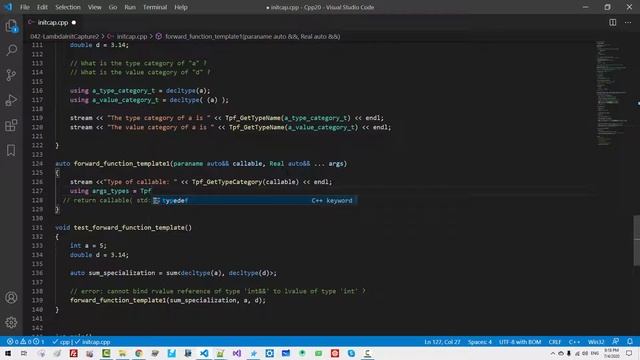This screenshot has width=640, height=360.
Task: Open FileZilla red icon on taskbar
Action: click(73, 353)
